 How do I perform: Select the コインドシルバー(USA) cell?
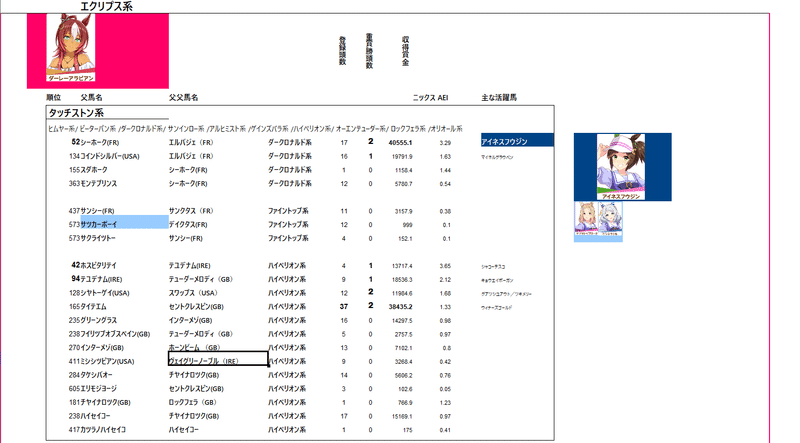pos(110,156)
